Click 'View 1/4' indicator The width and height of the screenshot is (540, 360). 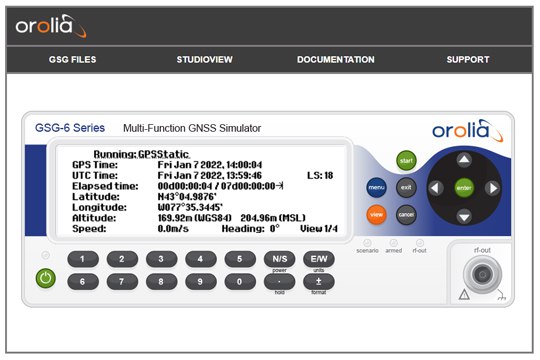click(319, 229)
